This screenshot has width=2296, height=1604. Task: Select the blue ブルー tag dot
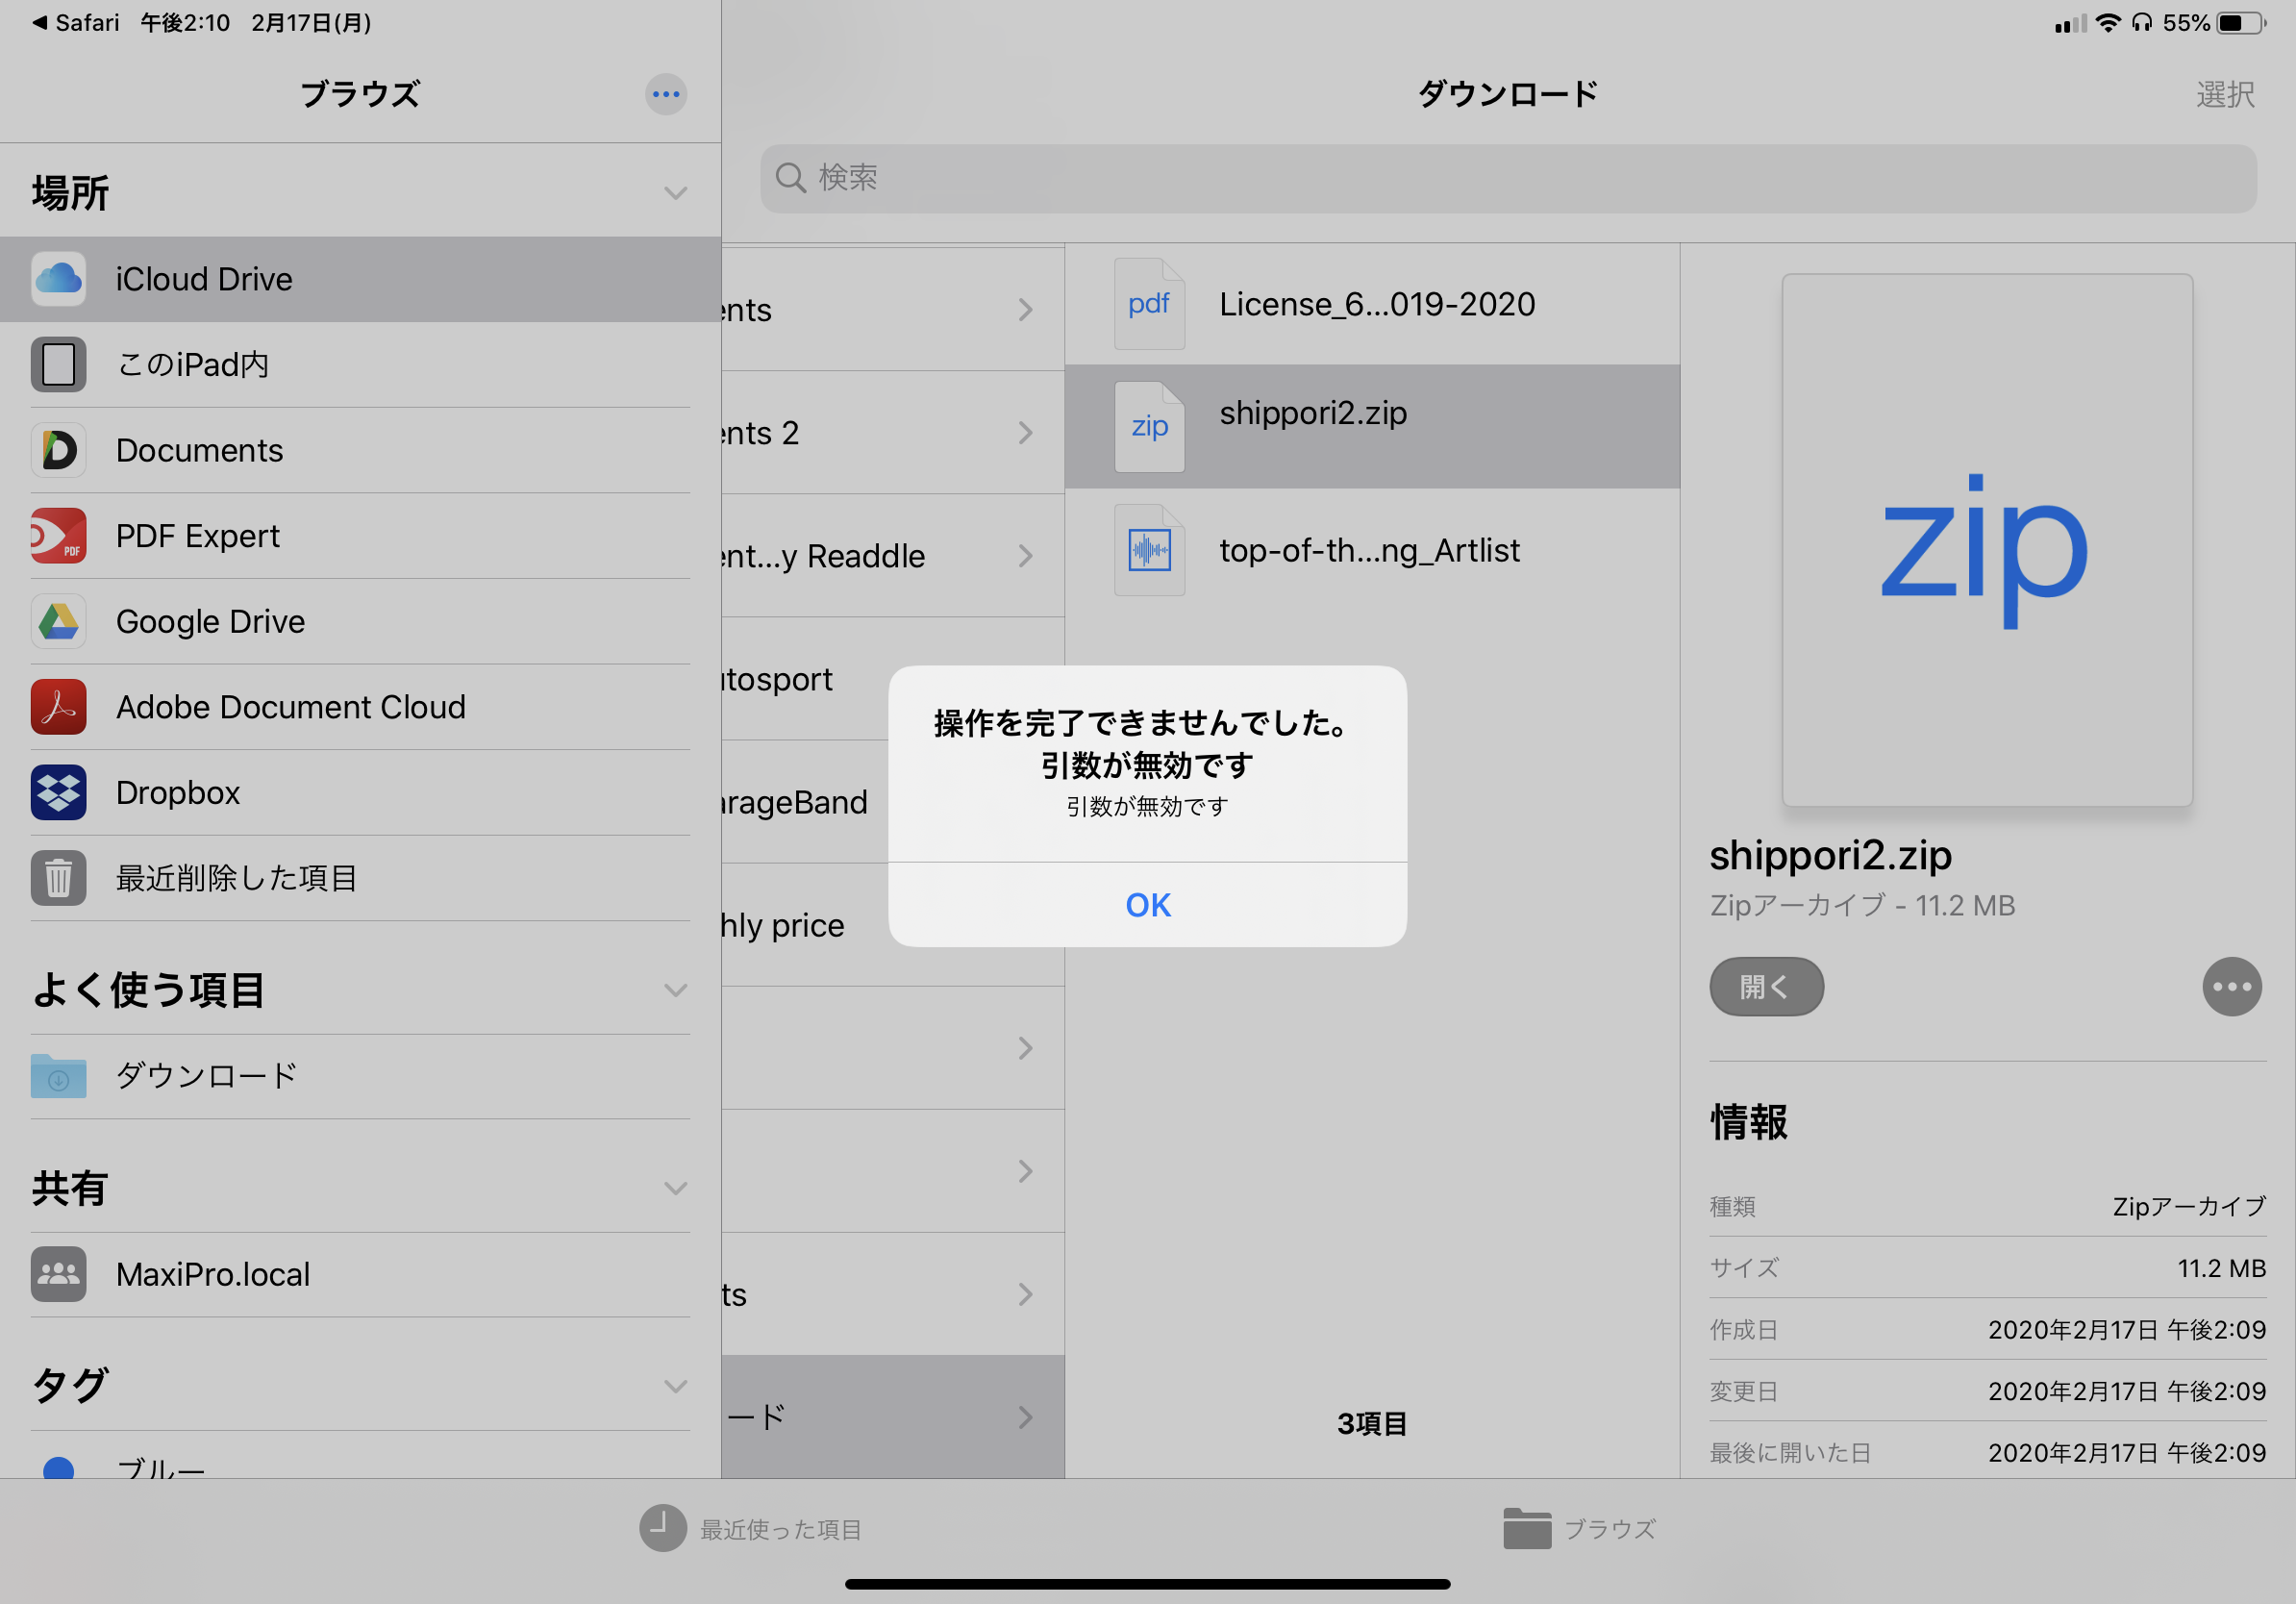(x=59, y=1468)
